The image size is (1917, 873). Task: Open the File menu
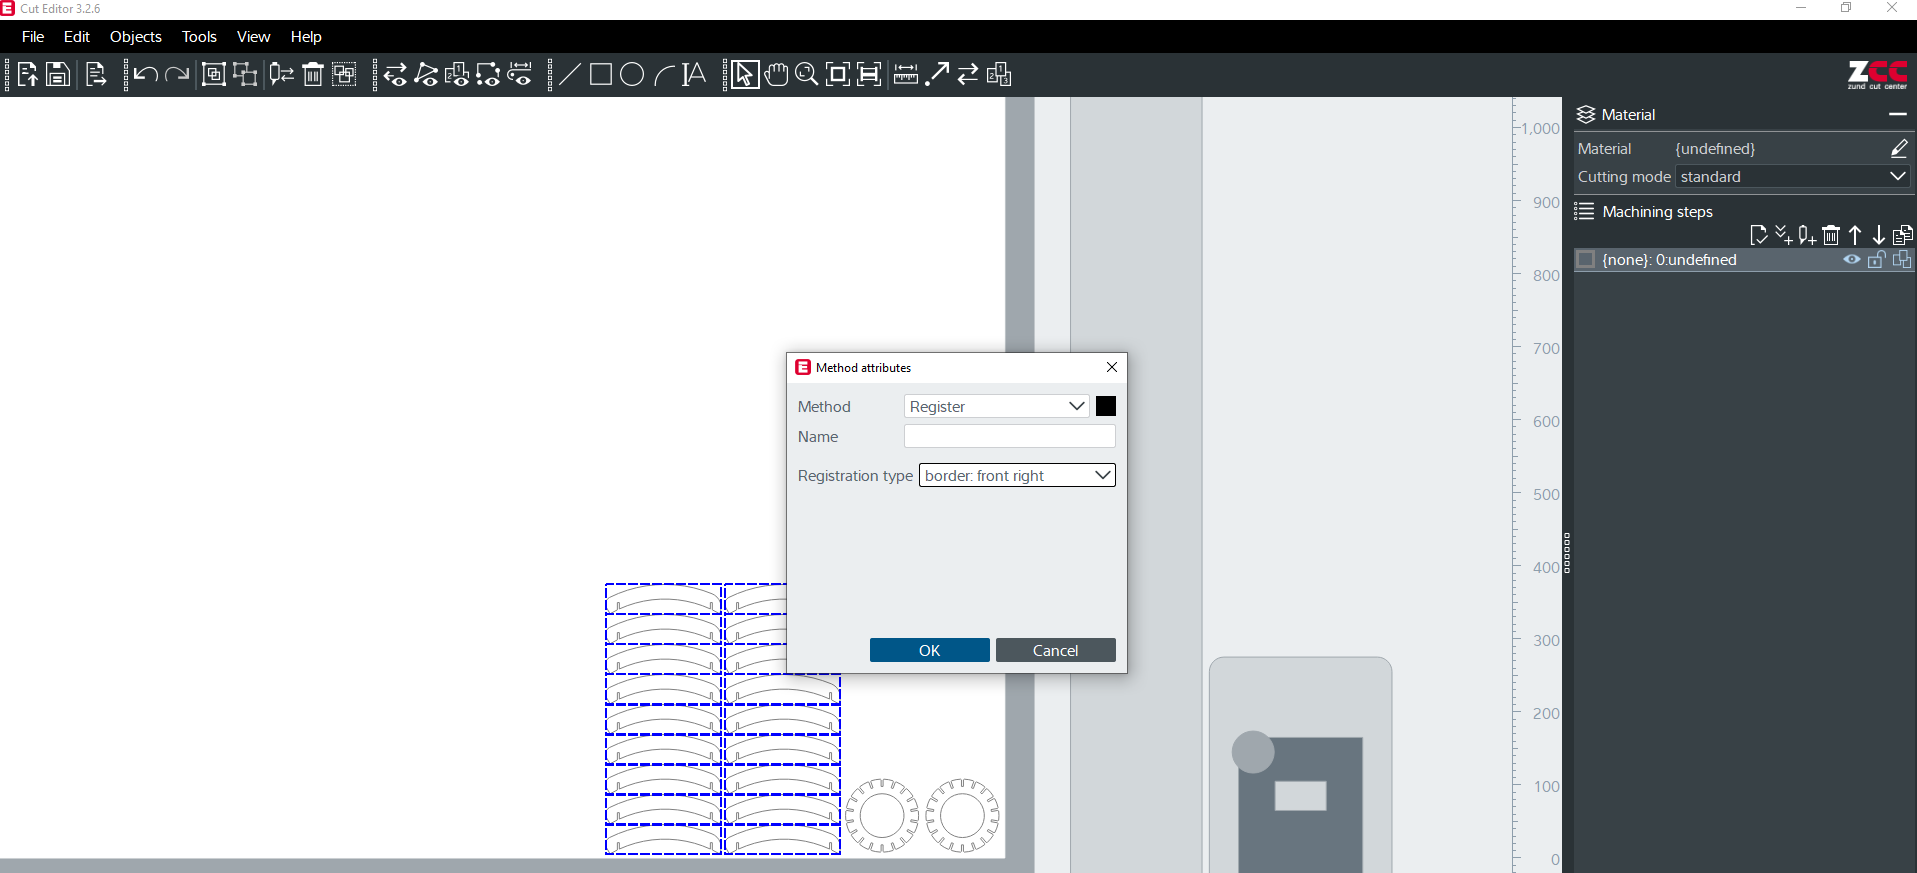(33, 37)
